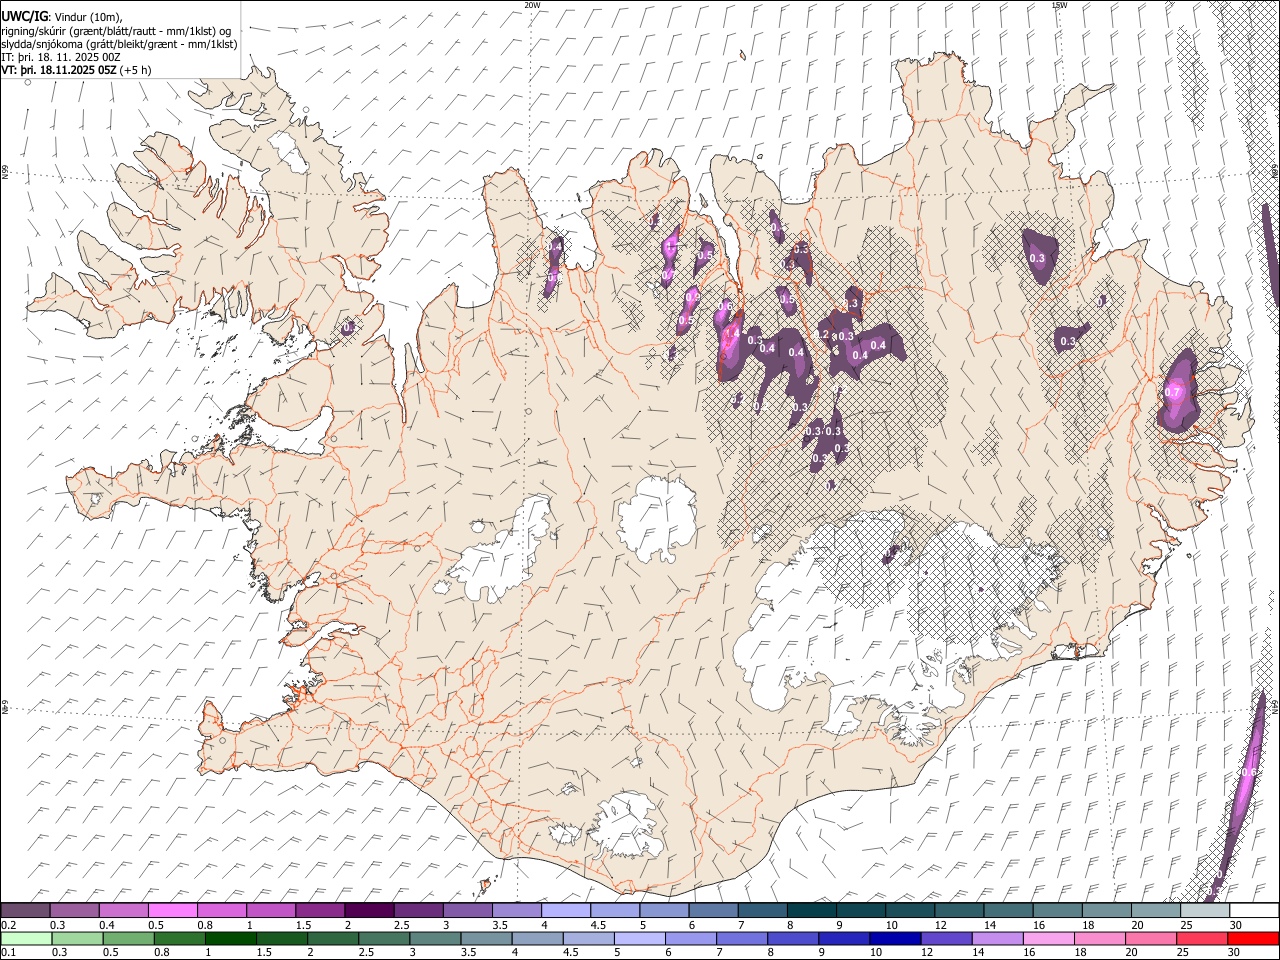Click the 'UWC/IG: Vindur (10m)' title line
The image size is (1280, 960).
coord(62,17)
